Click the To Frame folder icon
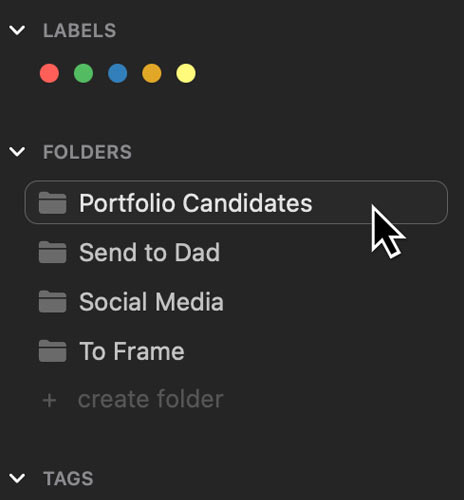 tap(52, 351)
